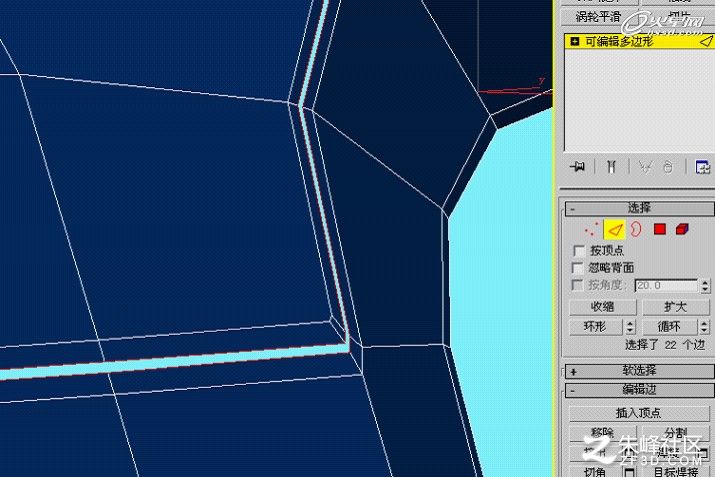Click the 收缩 shrink selection button
715x477 pixels.
pos(602,307)
